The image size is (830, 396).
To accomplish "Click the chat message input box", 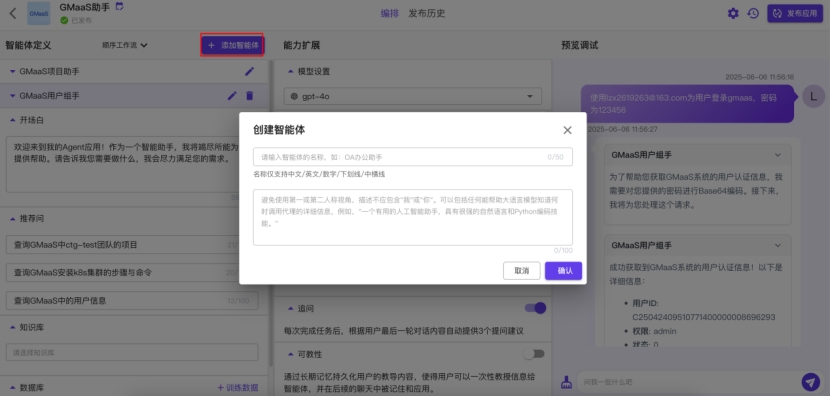I will click(x=688, y=382).
